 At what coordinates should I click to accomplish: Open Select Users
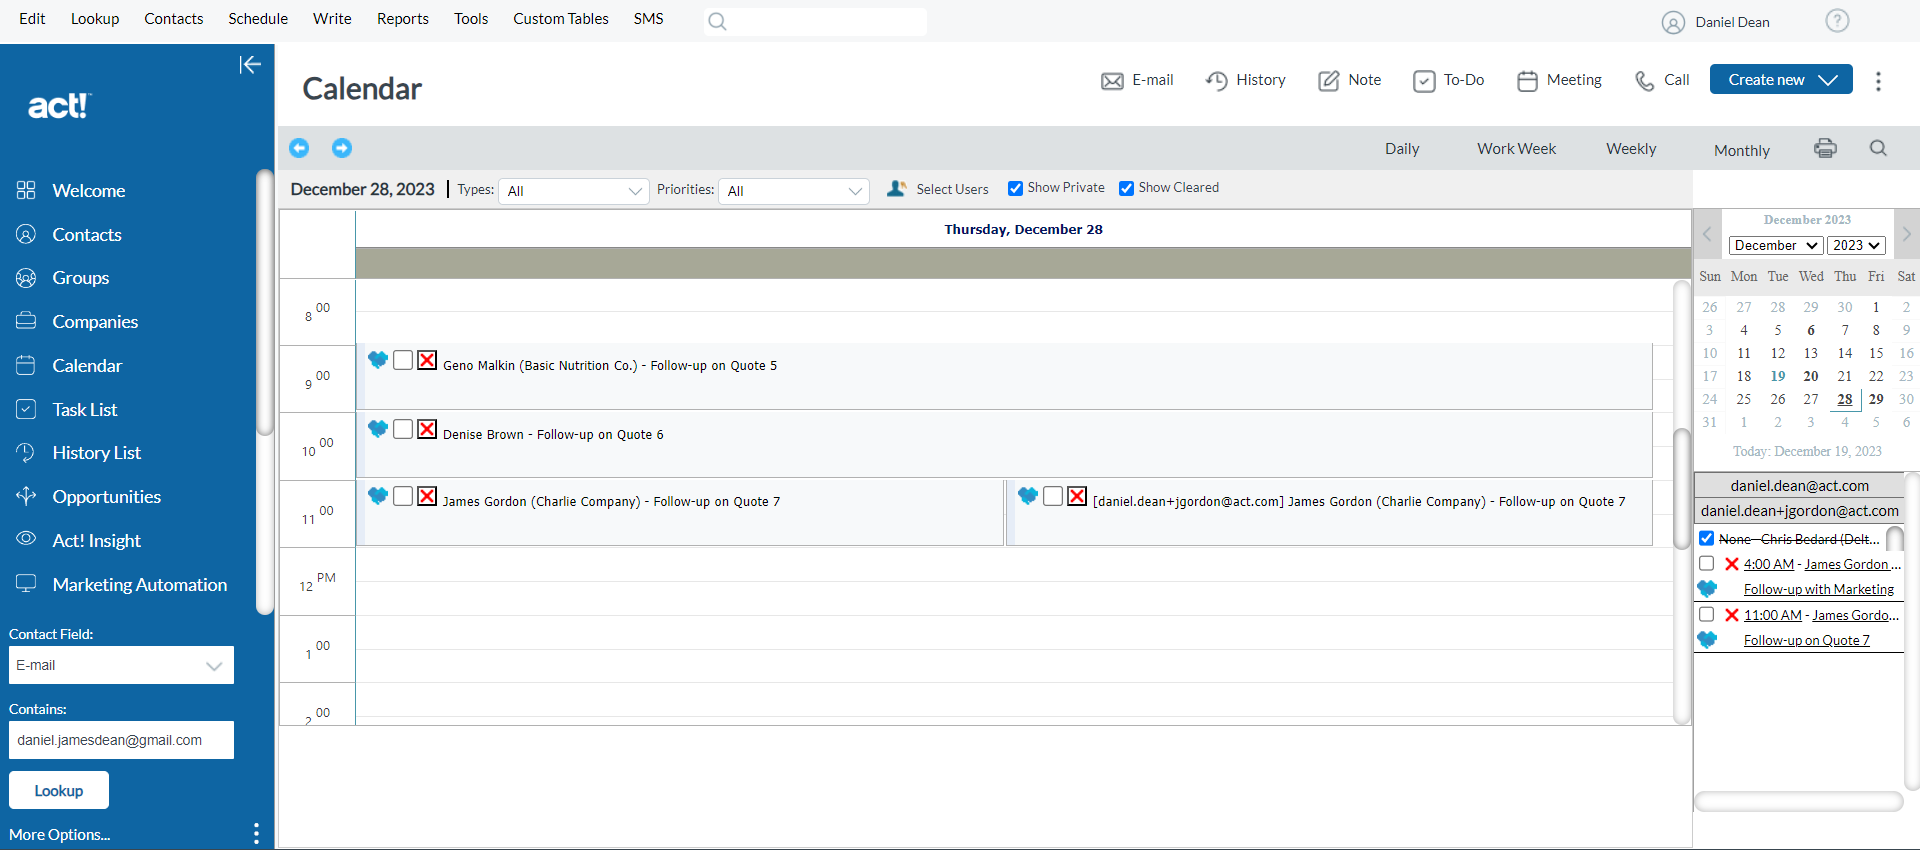point(938,189)
